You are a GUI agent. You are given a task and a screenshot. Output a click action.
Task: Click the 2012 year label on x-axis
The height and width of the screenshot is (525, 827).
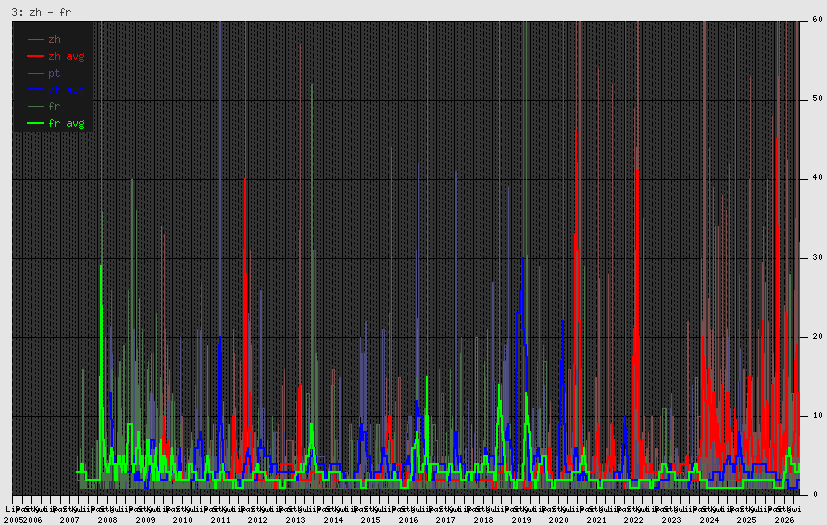(x=257, y=520)
